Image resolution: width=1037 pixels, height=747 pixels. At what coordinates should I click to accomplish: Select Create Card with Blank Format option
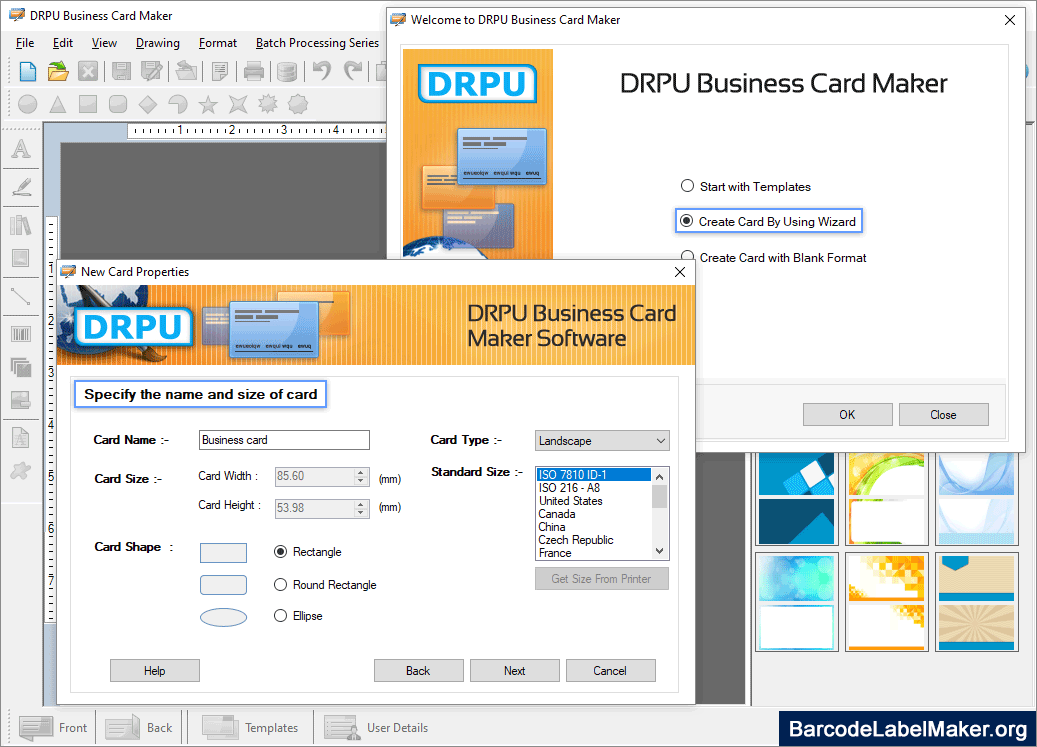point(774,258)
